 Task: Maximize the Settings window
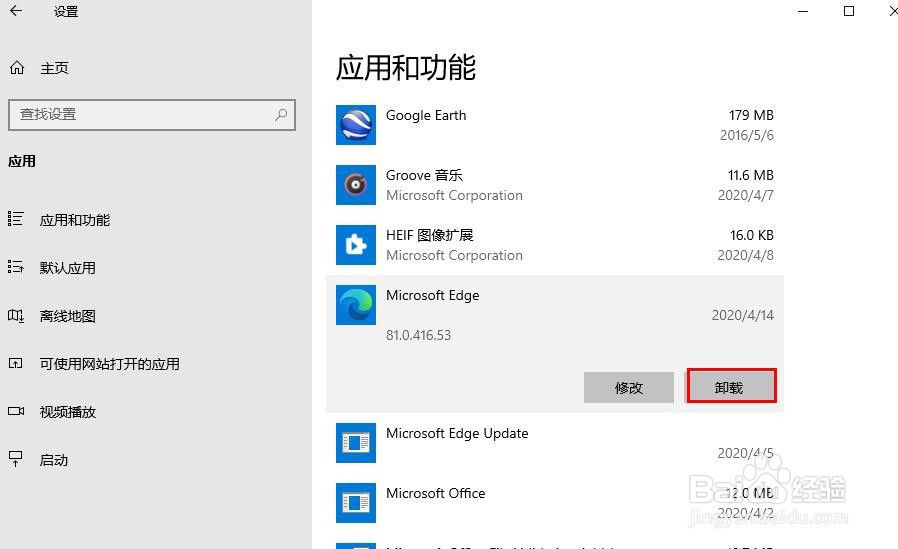849,11
